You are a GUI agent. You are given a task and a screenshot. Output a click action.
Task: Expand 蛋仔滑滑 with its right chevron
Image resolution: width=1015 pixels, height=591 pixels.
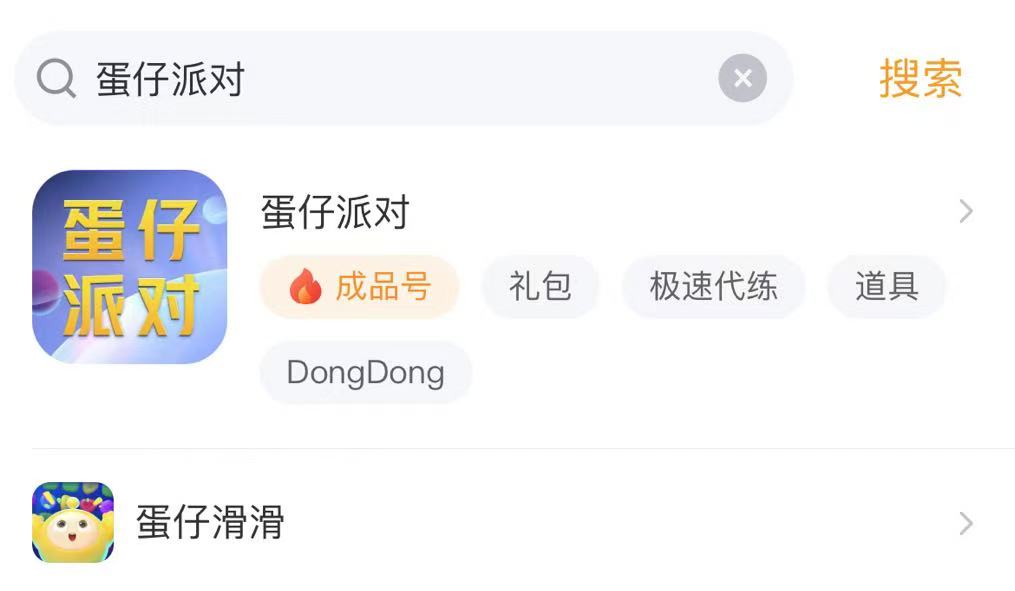pos(965,523)
